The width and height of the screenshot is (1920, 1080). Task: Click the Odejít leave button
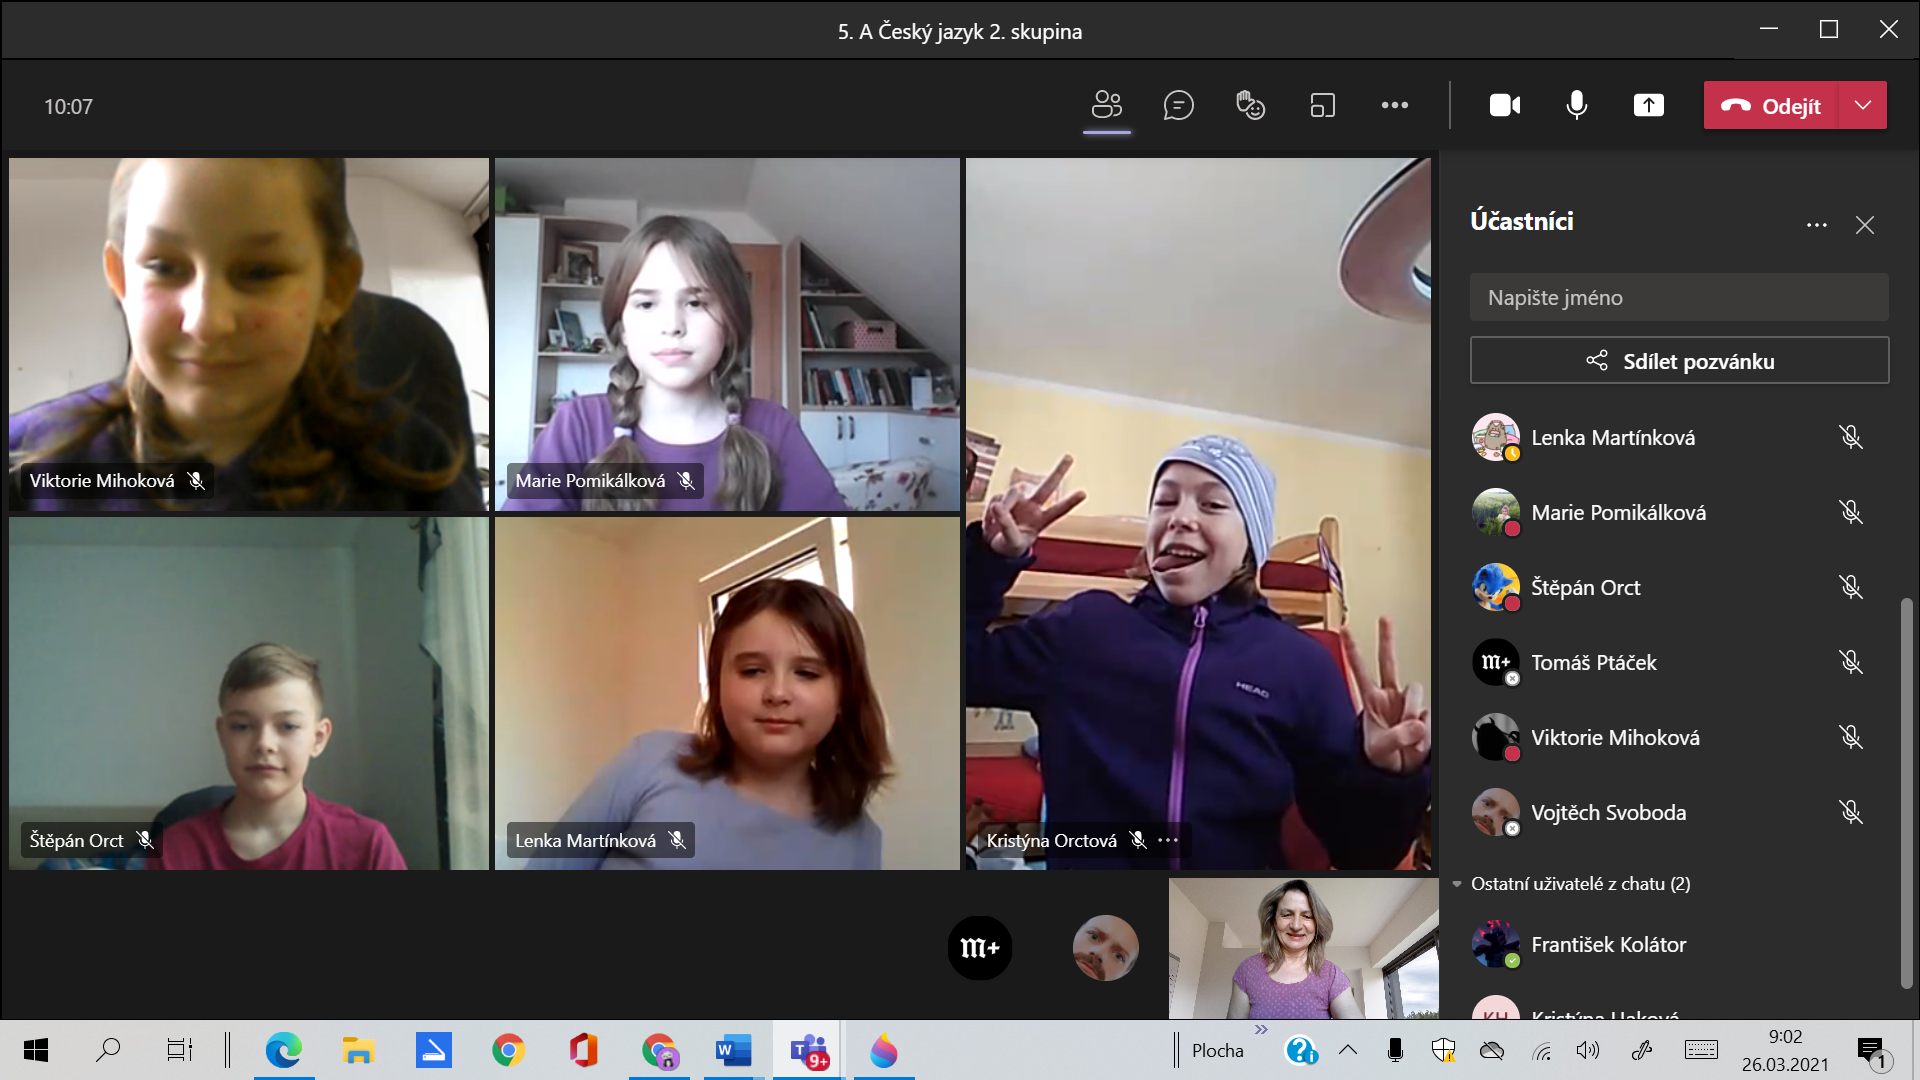tap(1770, 105)
